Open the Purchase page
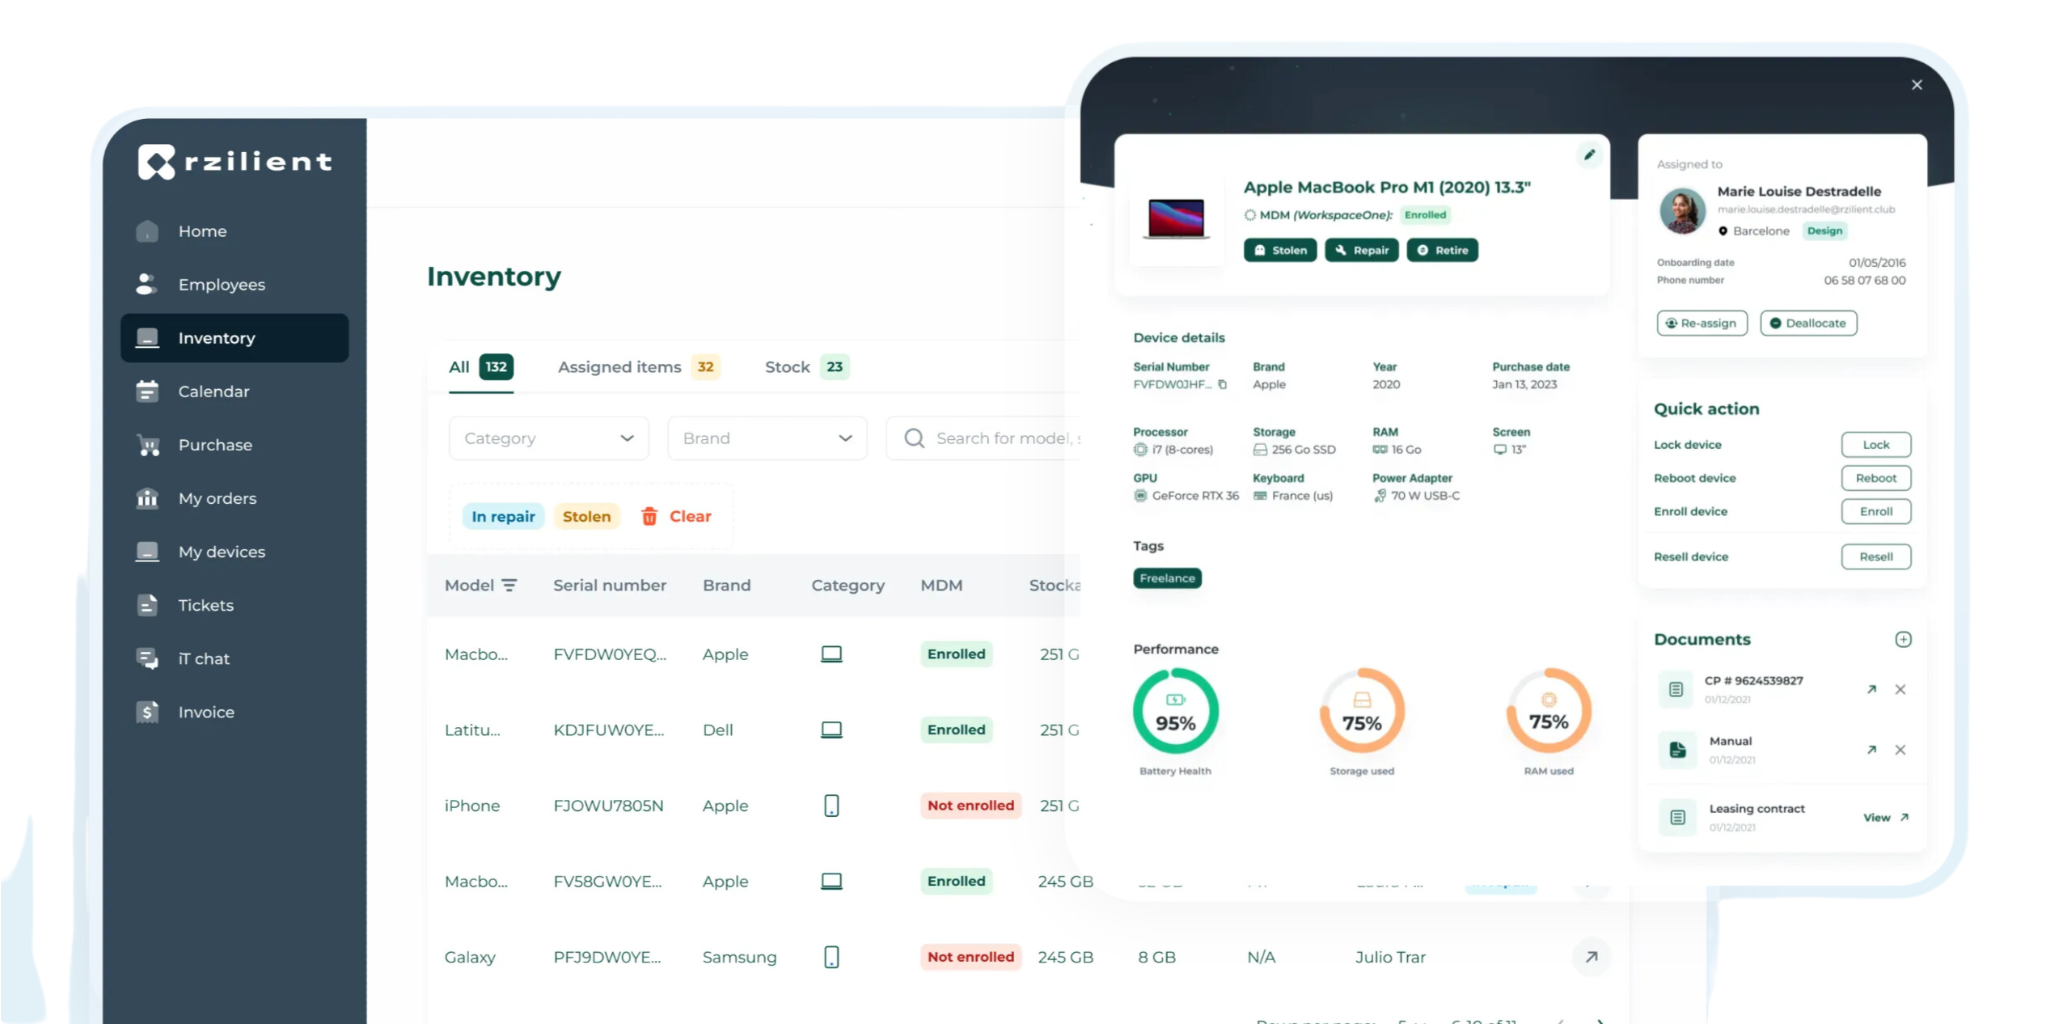This screenshot has height=1024, width=2048. [234, 445]
